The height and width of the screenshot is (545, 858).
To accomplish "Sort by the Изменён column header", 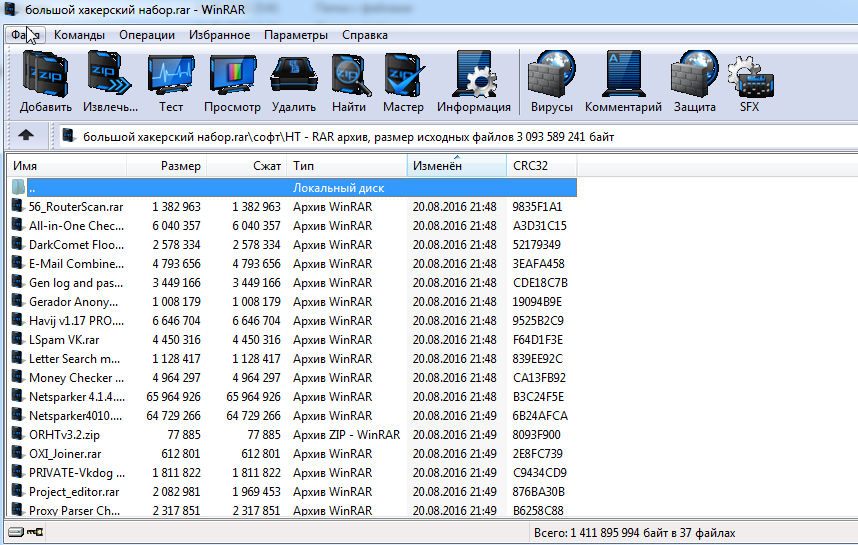I will 457,166.
